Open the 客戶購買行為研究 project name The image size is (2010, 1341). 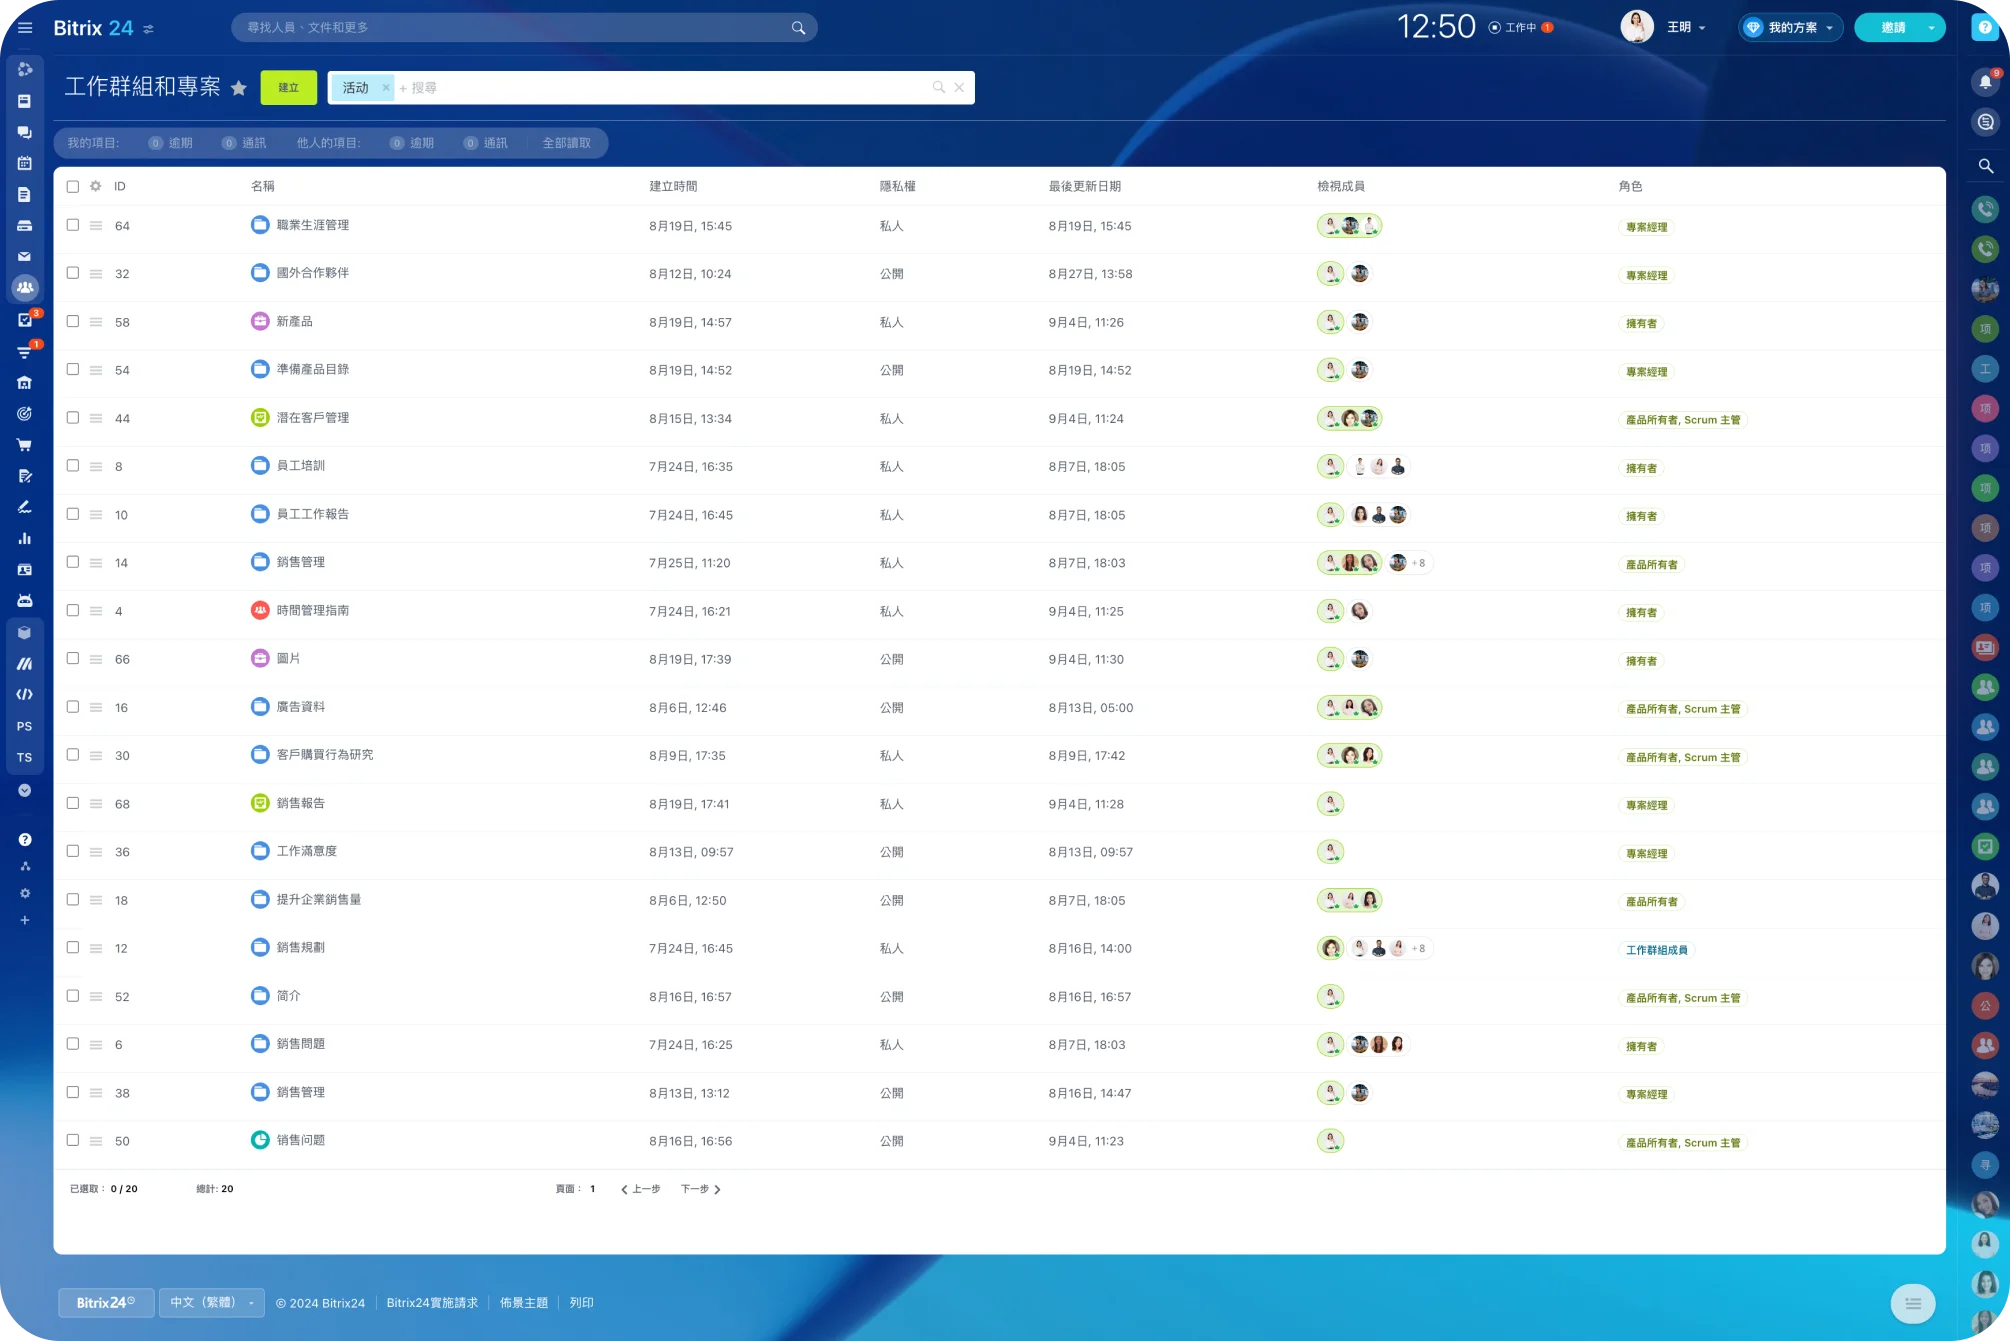tap(325, 754)
